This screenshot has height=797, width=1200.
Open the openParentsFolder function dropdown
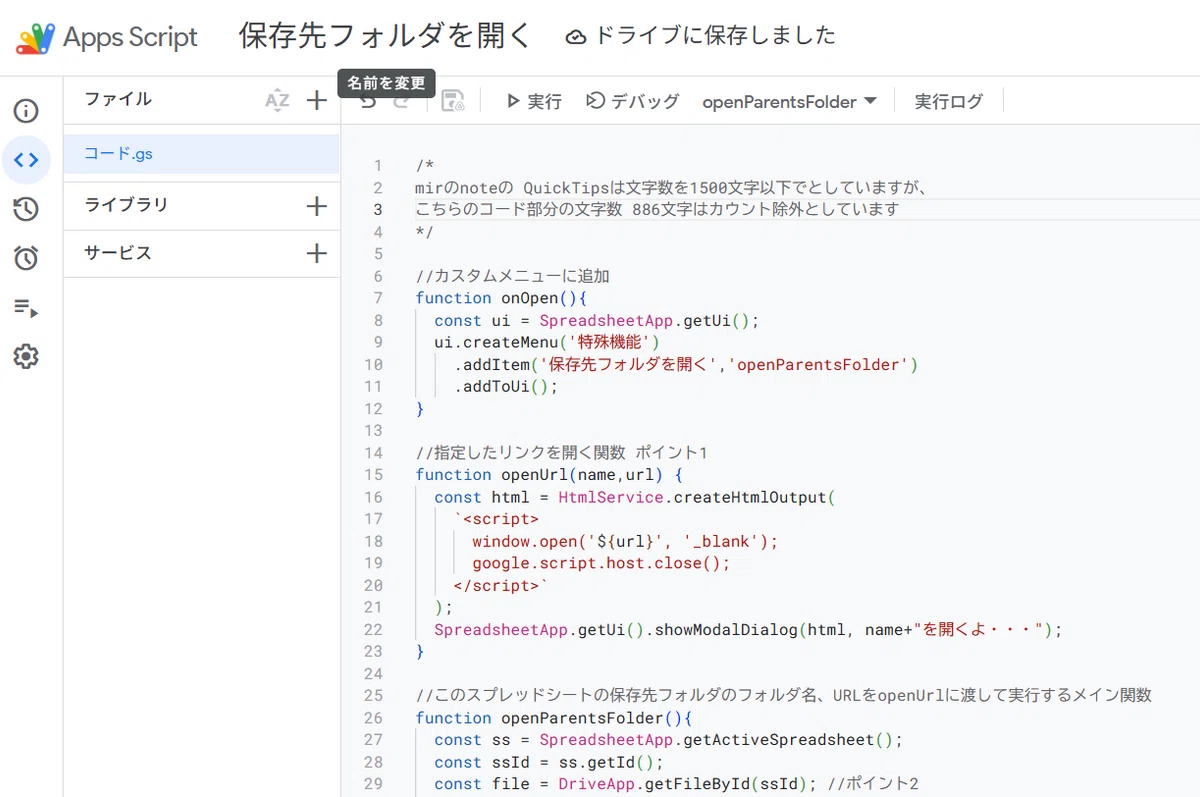tap(789, 101)
